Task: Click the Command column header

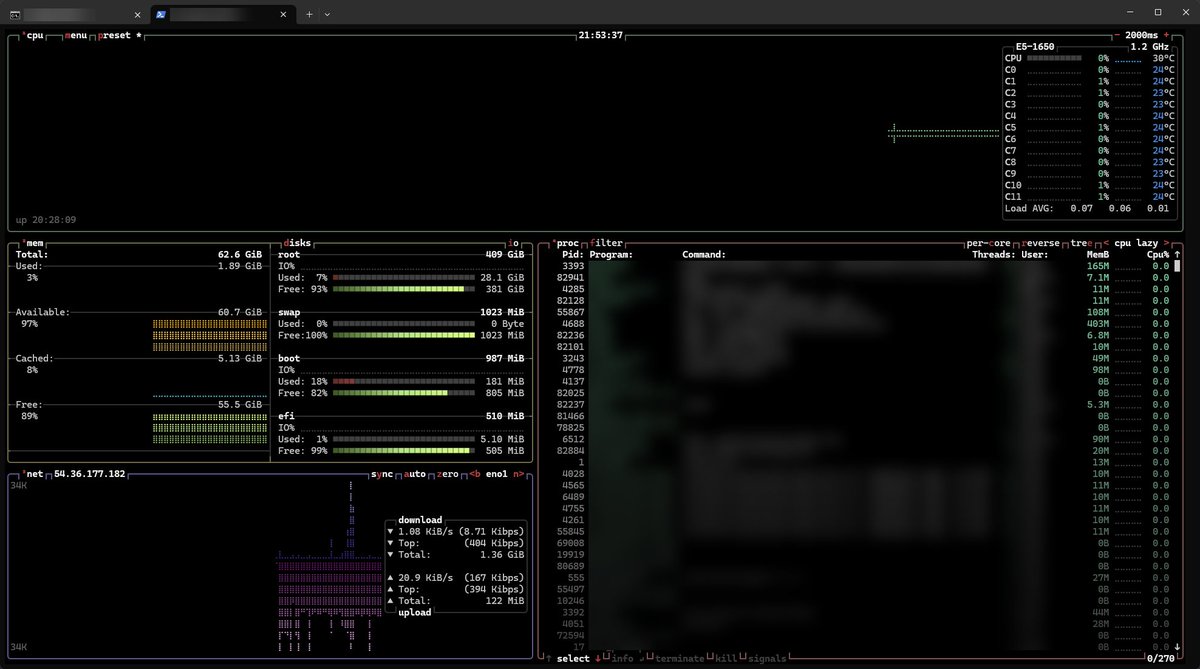Action: 704,255
